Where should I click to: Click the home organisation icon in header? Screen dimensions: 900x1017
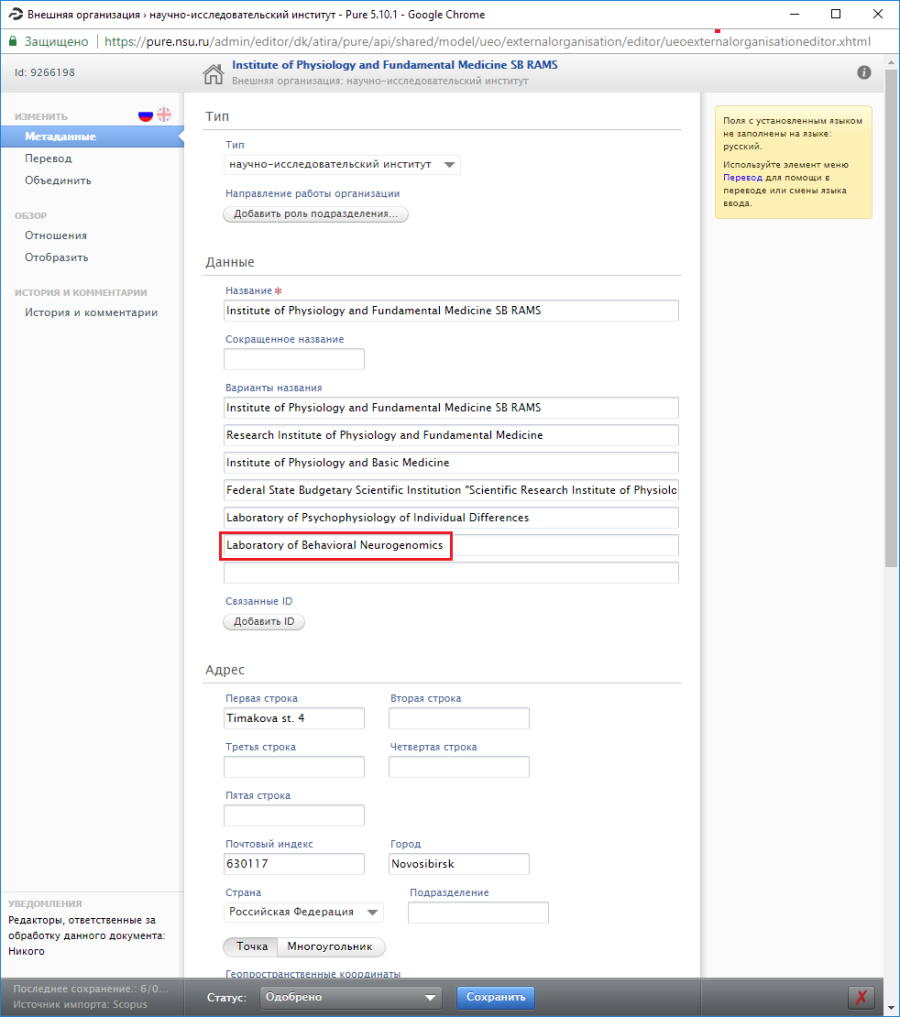pyautogui.click(x=213, y=74)
